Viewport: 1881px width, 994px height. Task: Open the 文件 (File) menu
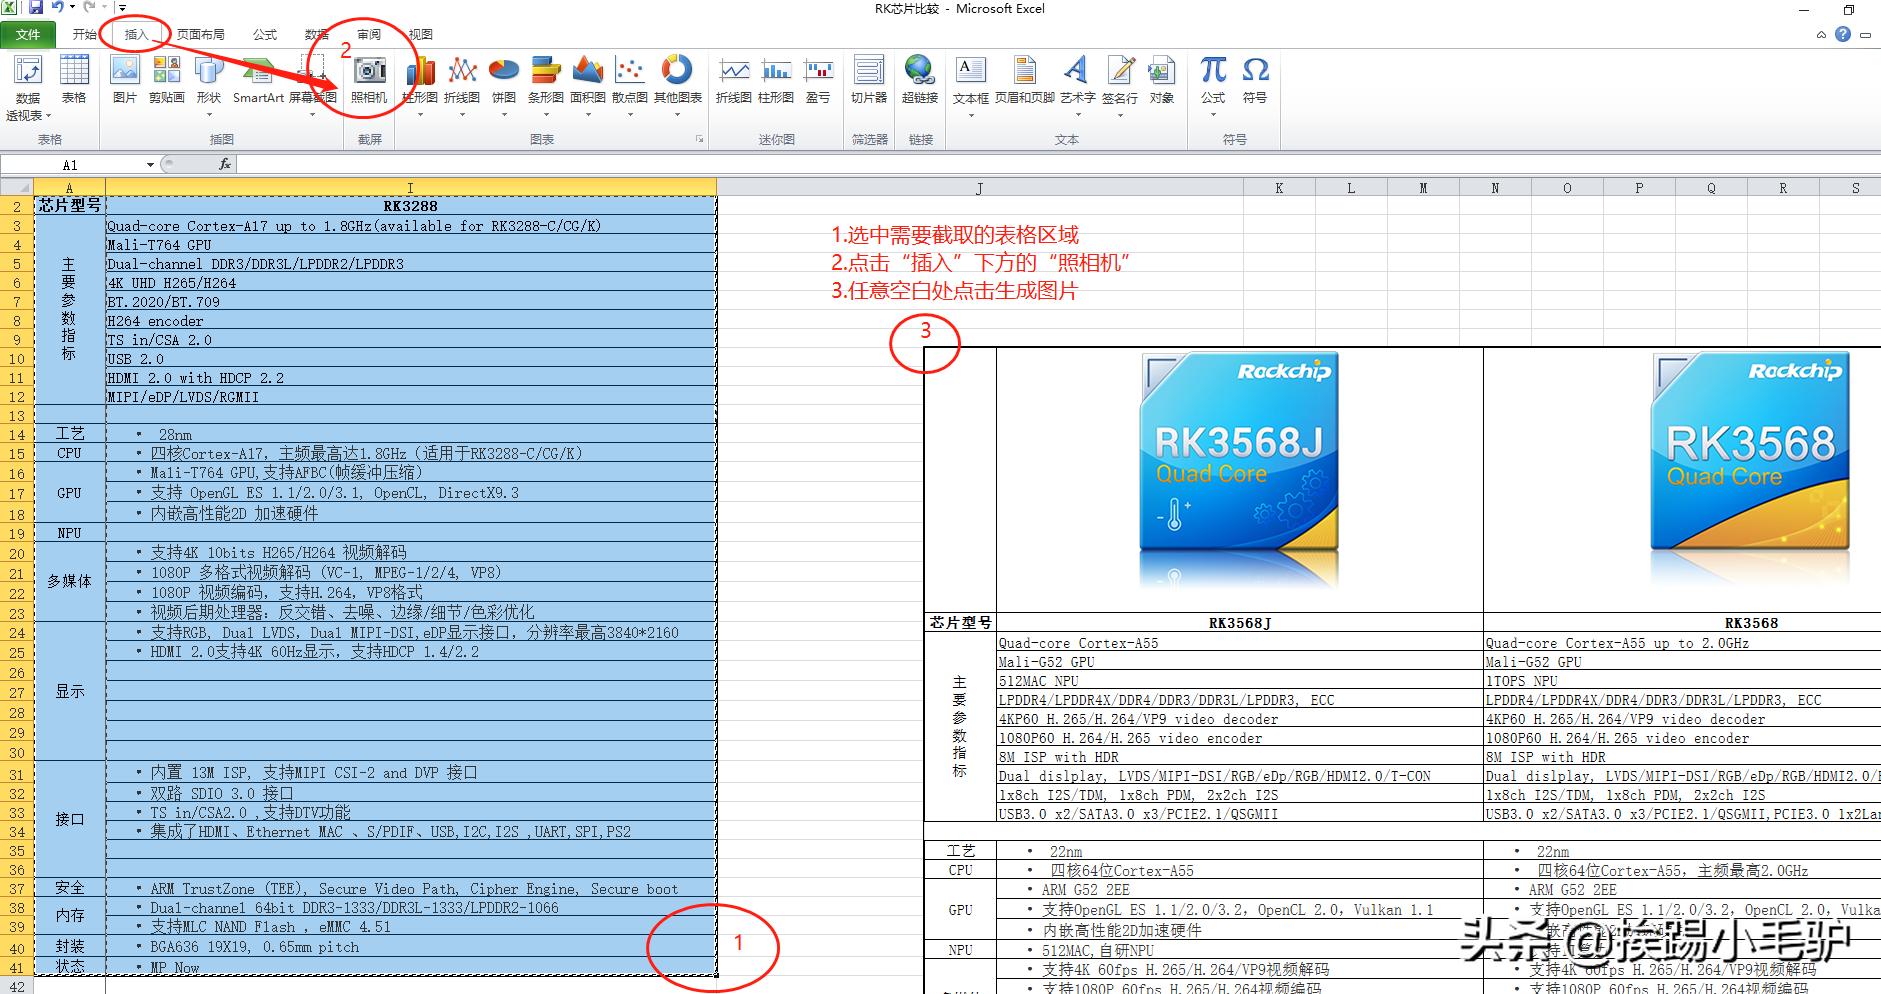[28, 33]
